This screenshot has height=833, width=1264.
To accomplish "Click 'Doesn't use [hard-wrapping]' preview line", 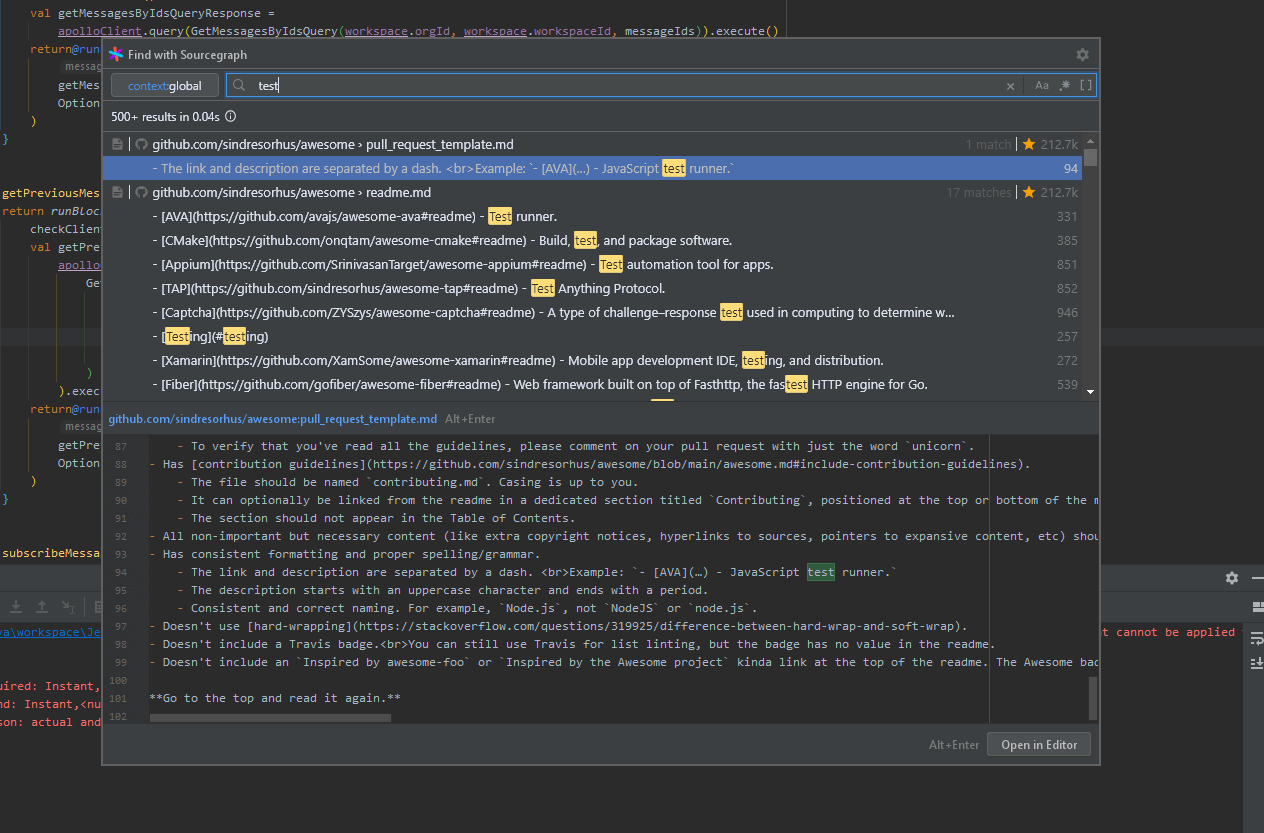I will click(x=559, y=626).
